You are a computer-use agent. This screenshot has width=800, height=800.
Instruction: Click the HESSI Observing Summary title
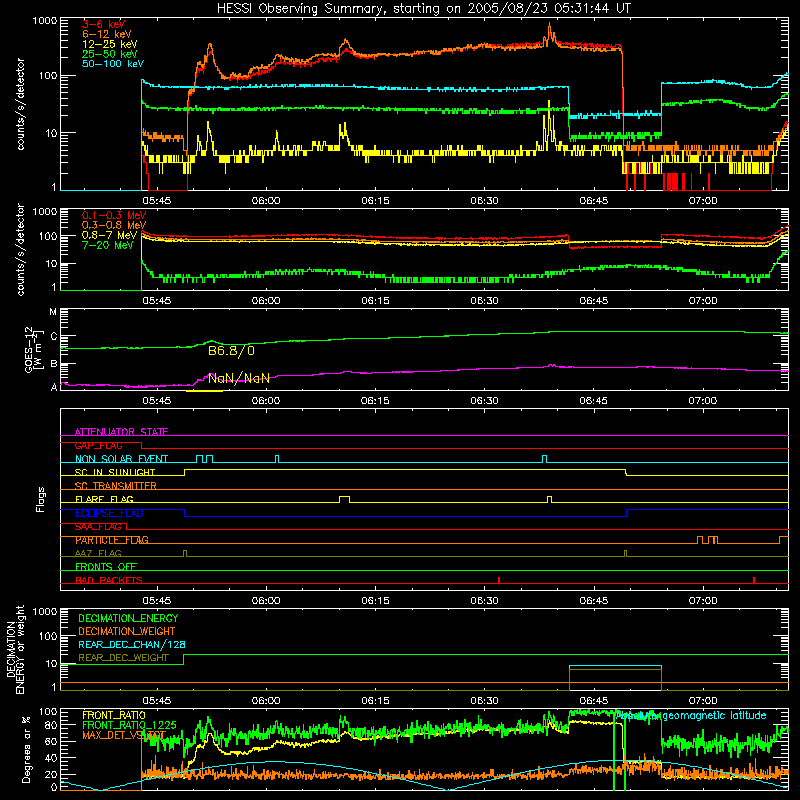(424, 9)
